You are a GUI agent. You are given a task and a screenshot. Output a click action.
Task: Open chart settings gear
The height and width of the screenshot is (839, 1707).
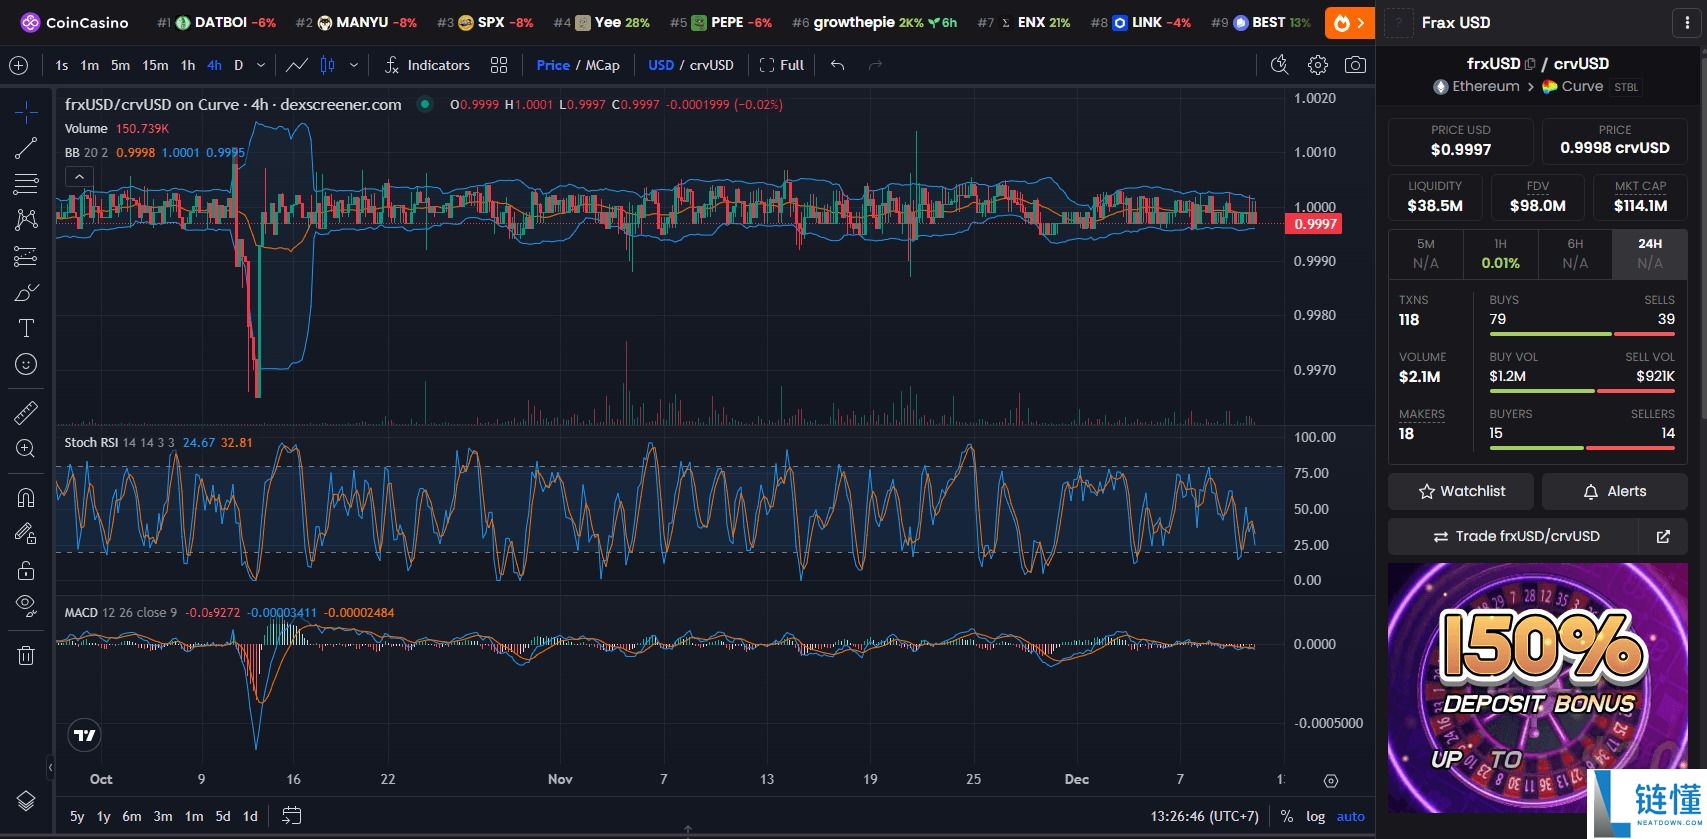click(x=1318, y=65)
